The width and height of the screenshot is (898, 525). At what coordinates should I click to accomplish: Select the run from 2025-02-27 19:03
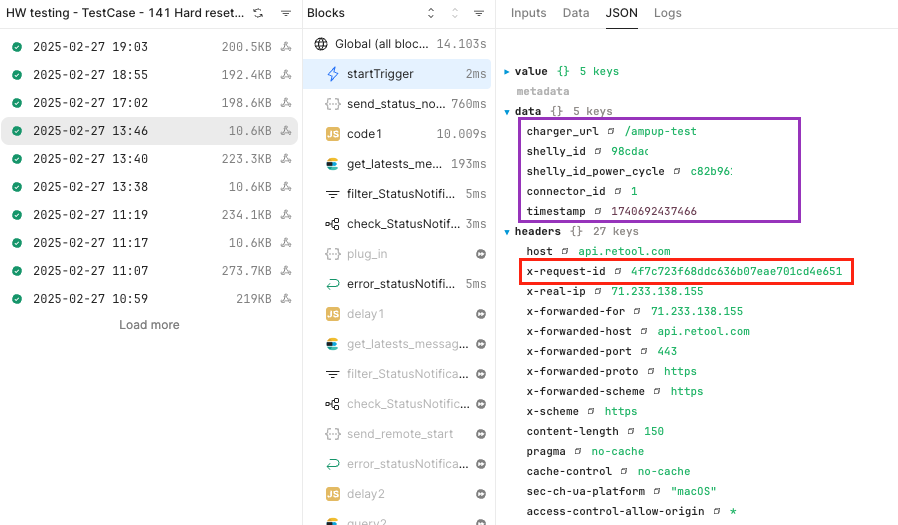pos(149,46)
